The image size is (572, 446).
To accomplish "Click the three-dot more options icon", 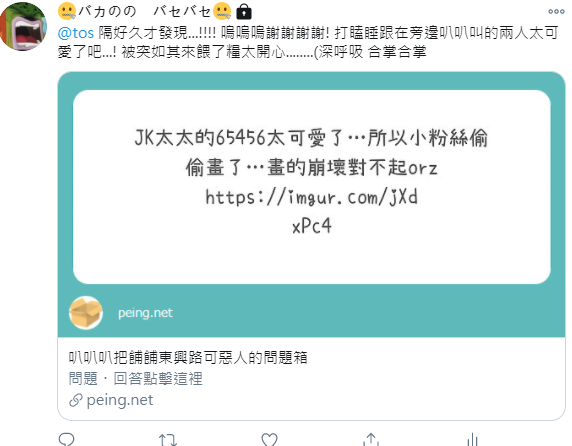I will click(556, 12).
